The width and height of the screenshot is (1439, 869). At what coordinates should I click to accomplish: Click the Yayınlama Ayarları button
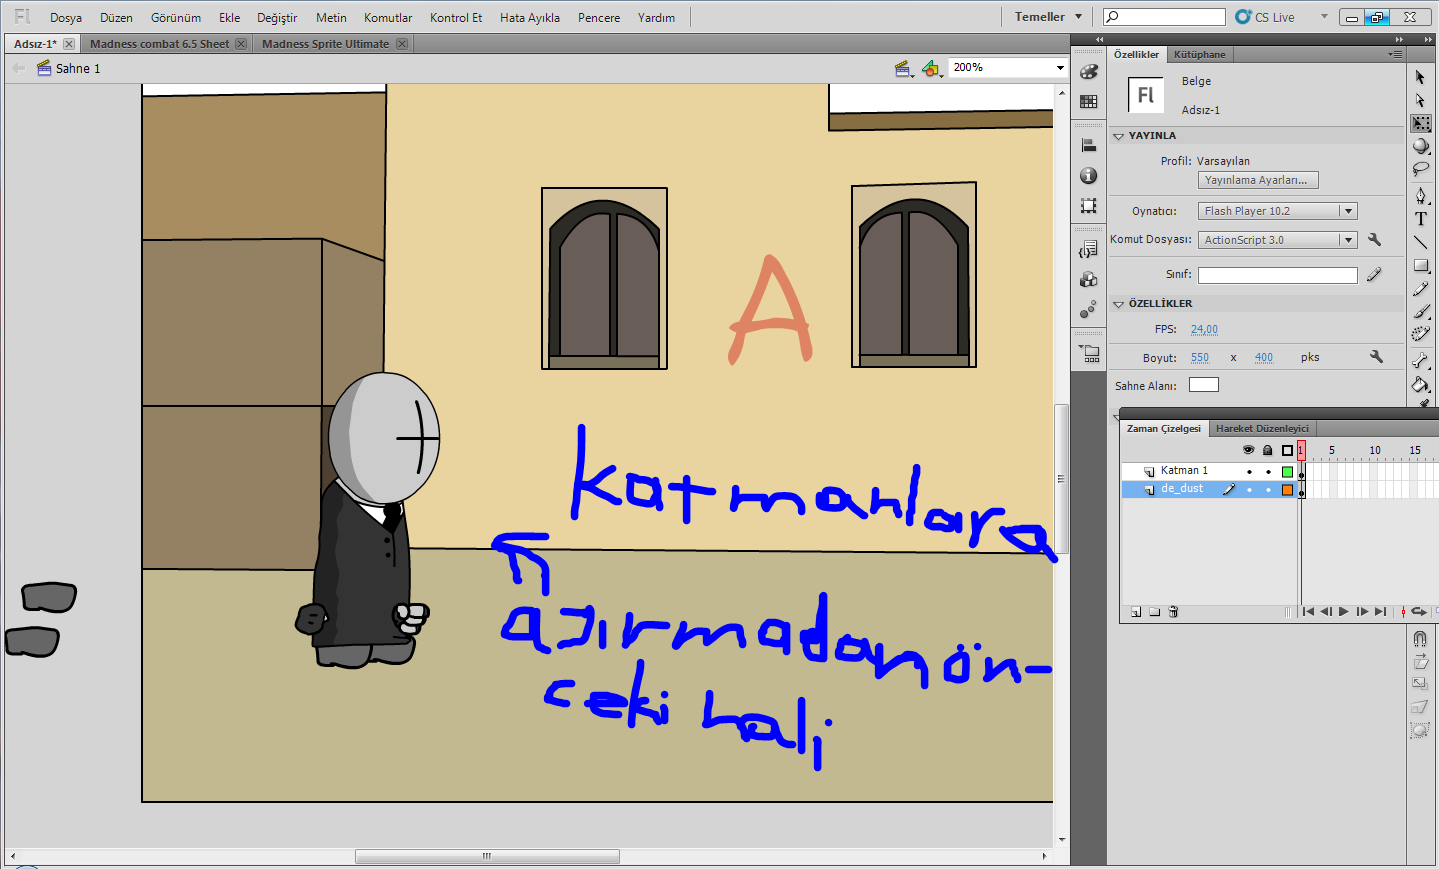pyautogui.click(x=1259, y=180)
